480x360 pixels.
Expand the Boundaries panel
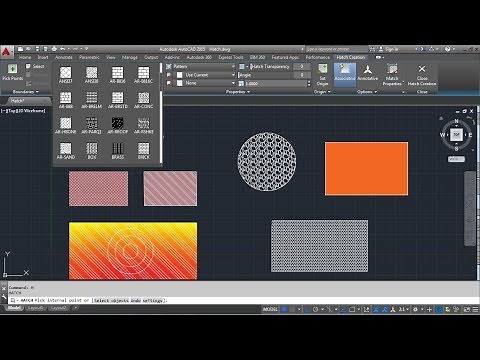tap(26, 92)
